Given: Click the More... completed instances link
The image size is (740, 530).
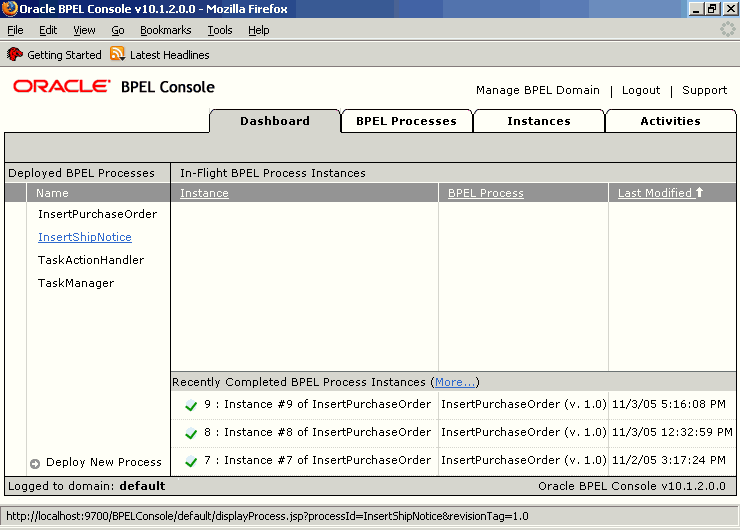Looking at the screenshot, I should (455, 382).
